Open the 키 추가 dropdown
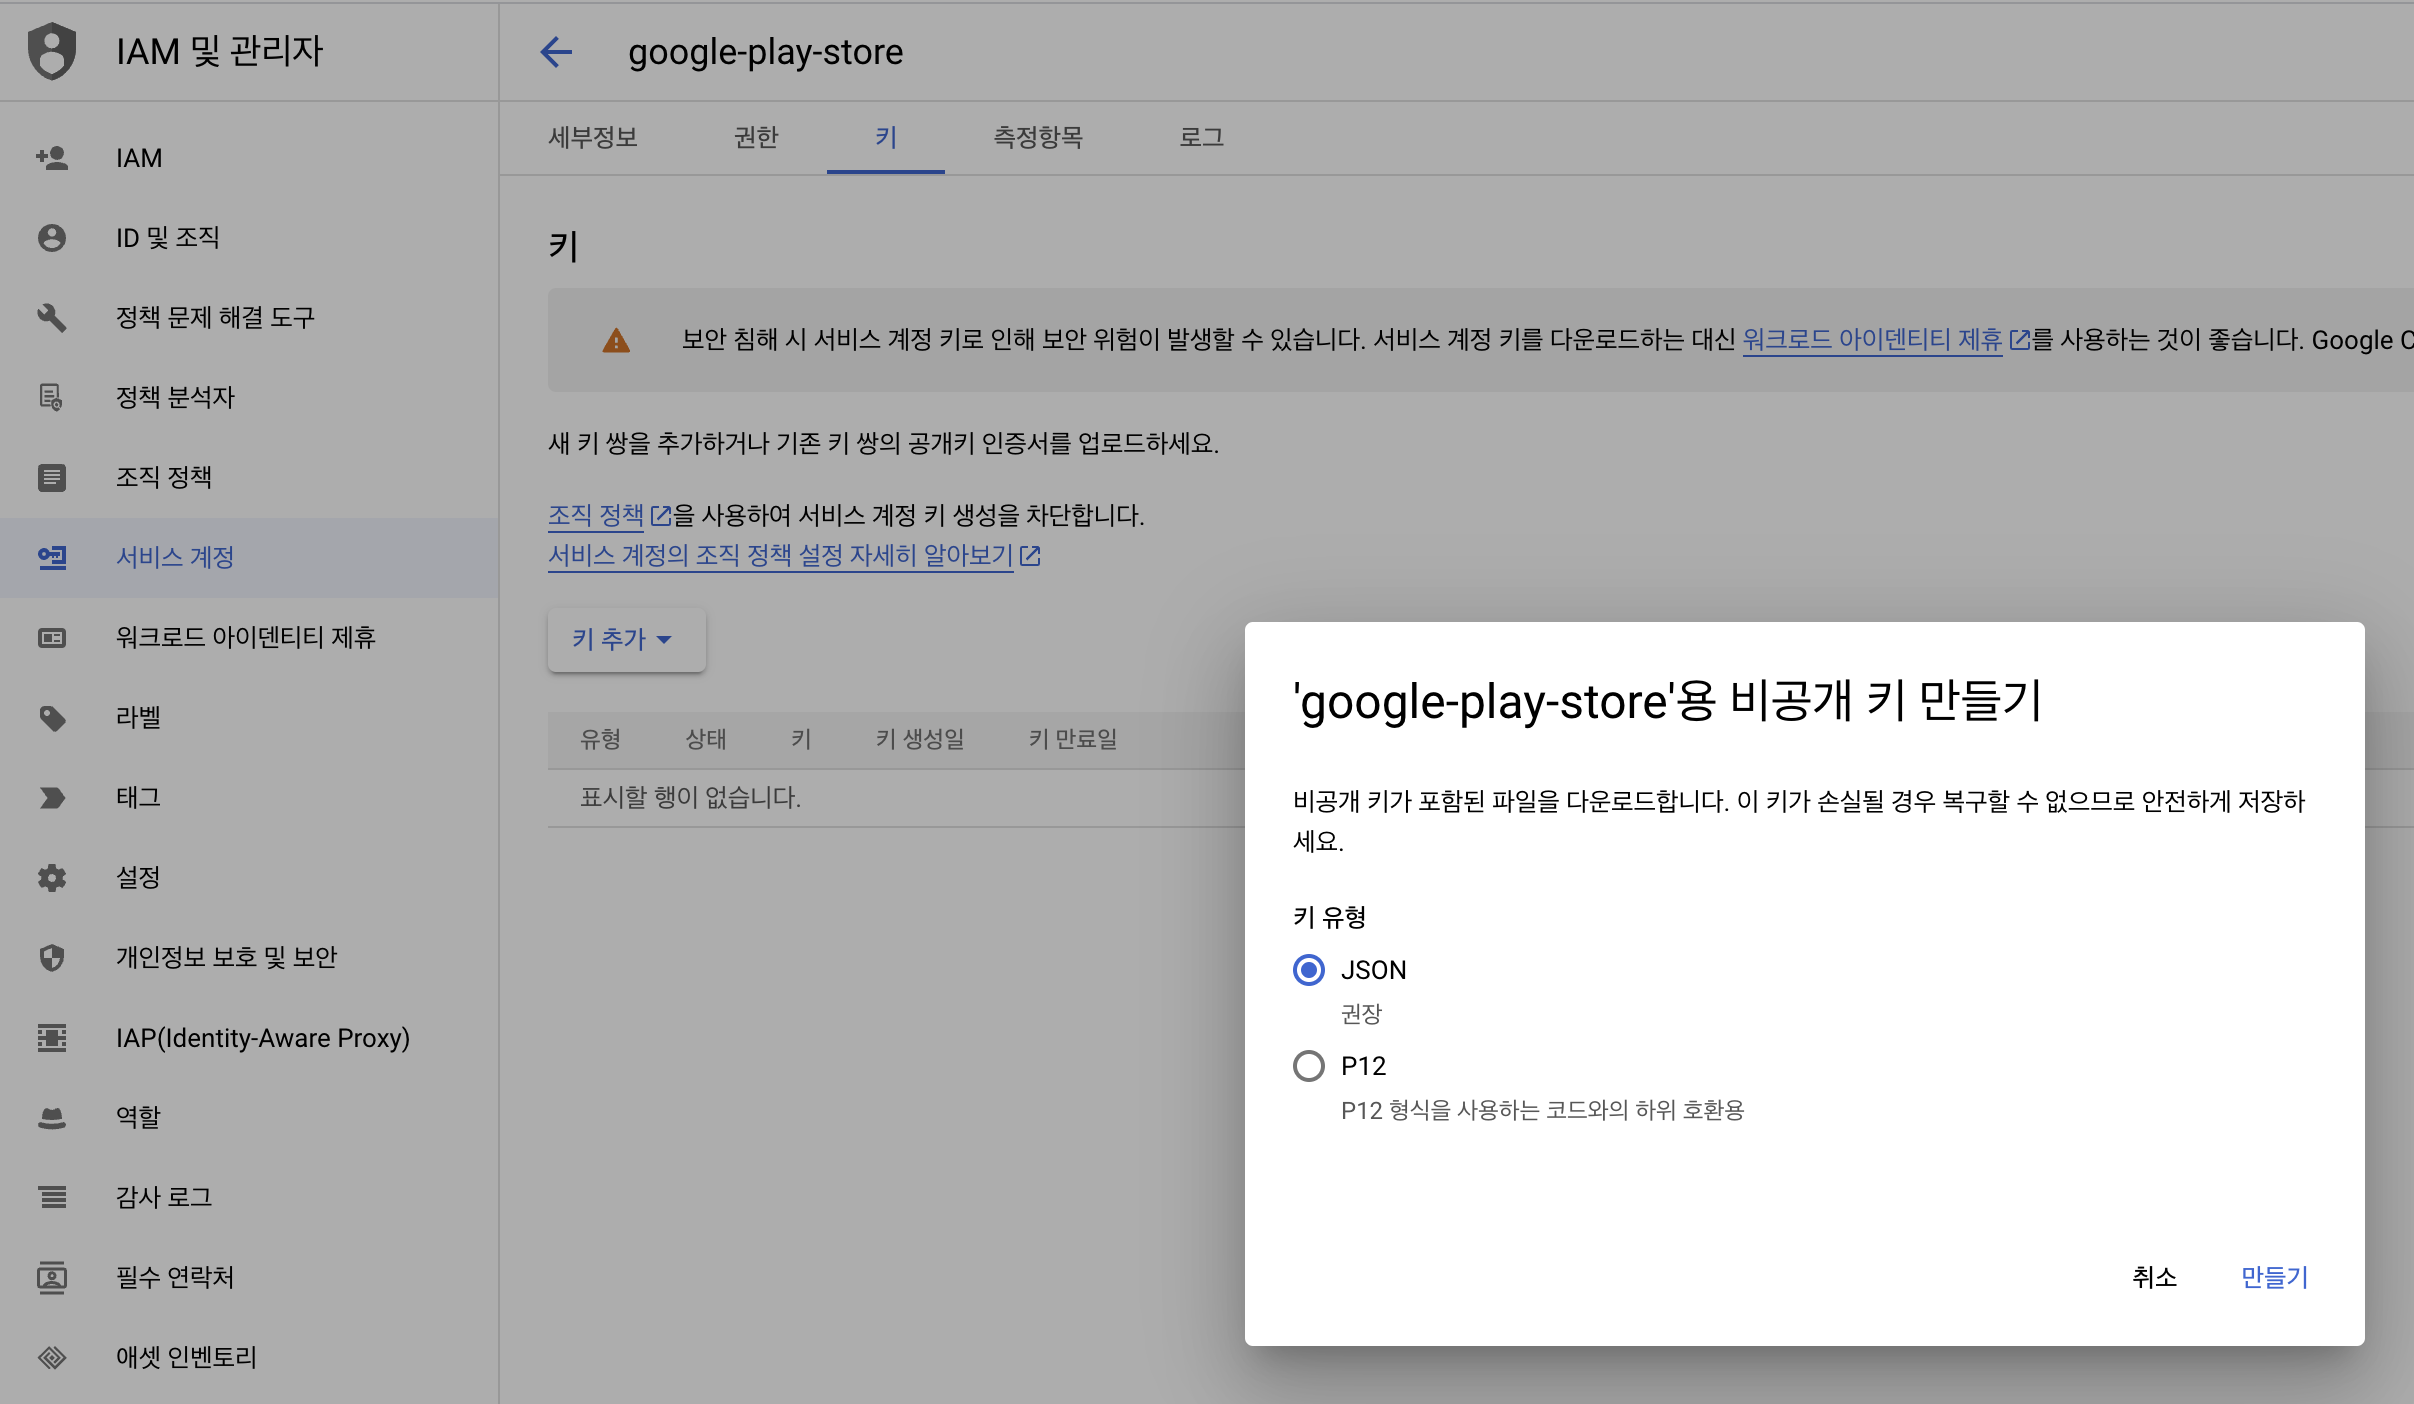The image size is (2414, 1404). [626, 639]
